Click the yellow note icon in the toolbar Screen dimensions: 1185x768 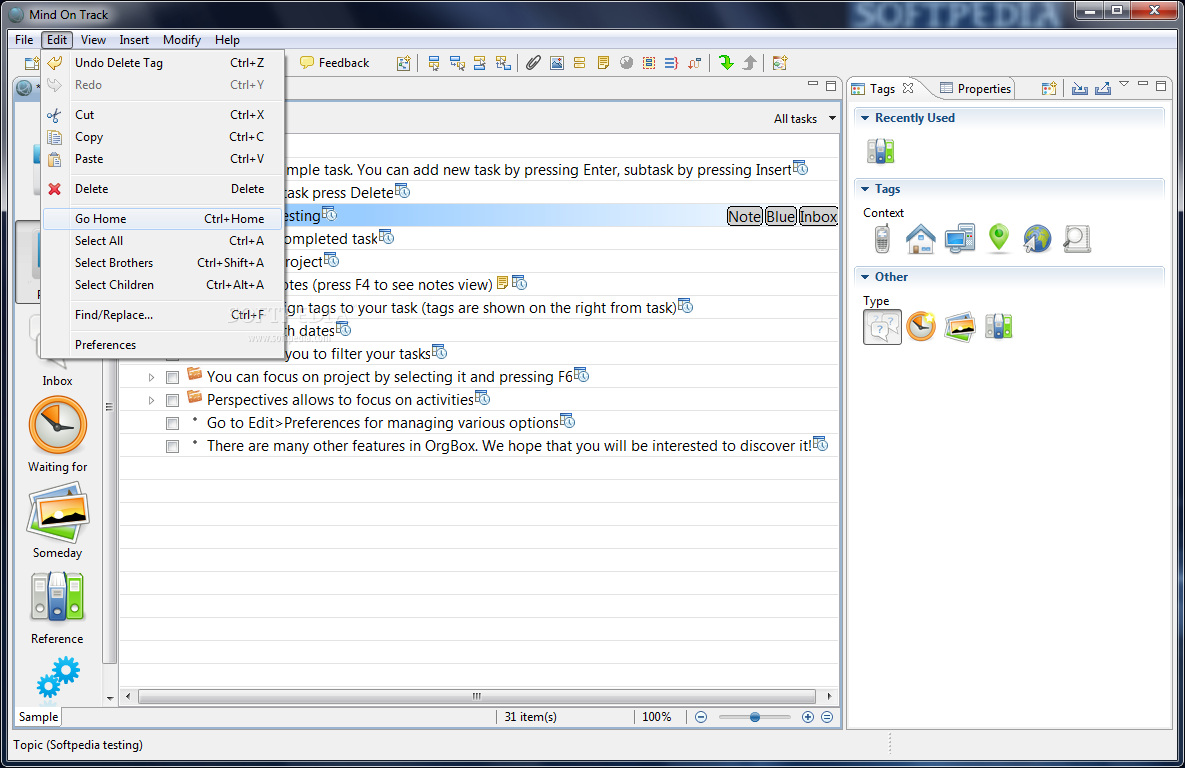coord(603,63)
